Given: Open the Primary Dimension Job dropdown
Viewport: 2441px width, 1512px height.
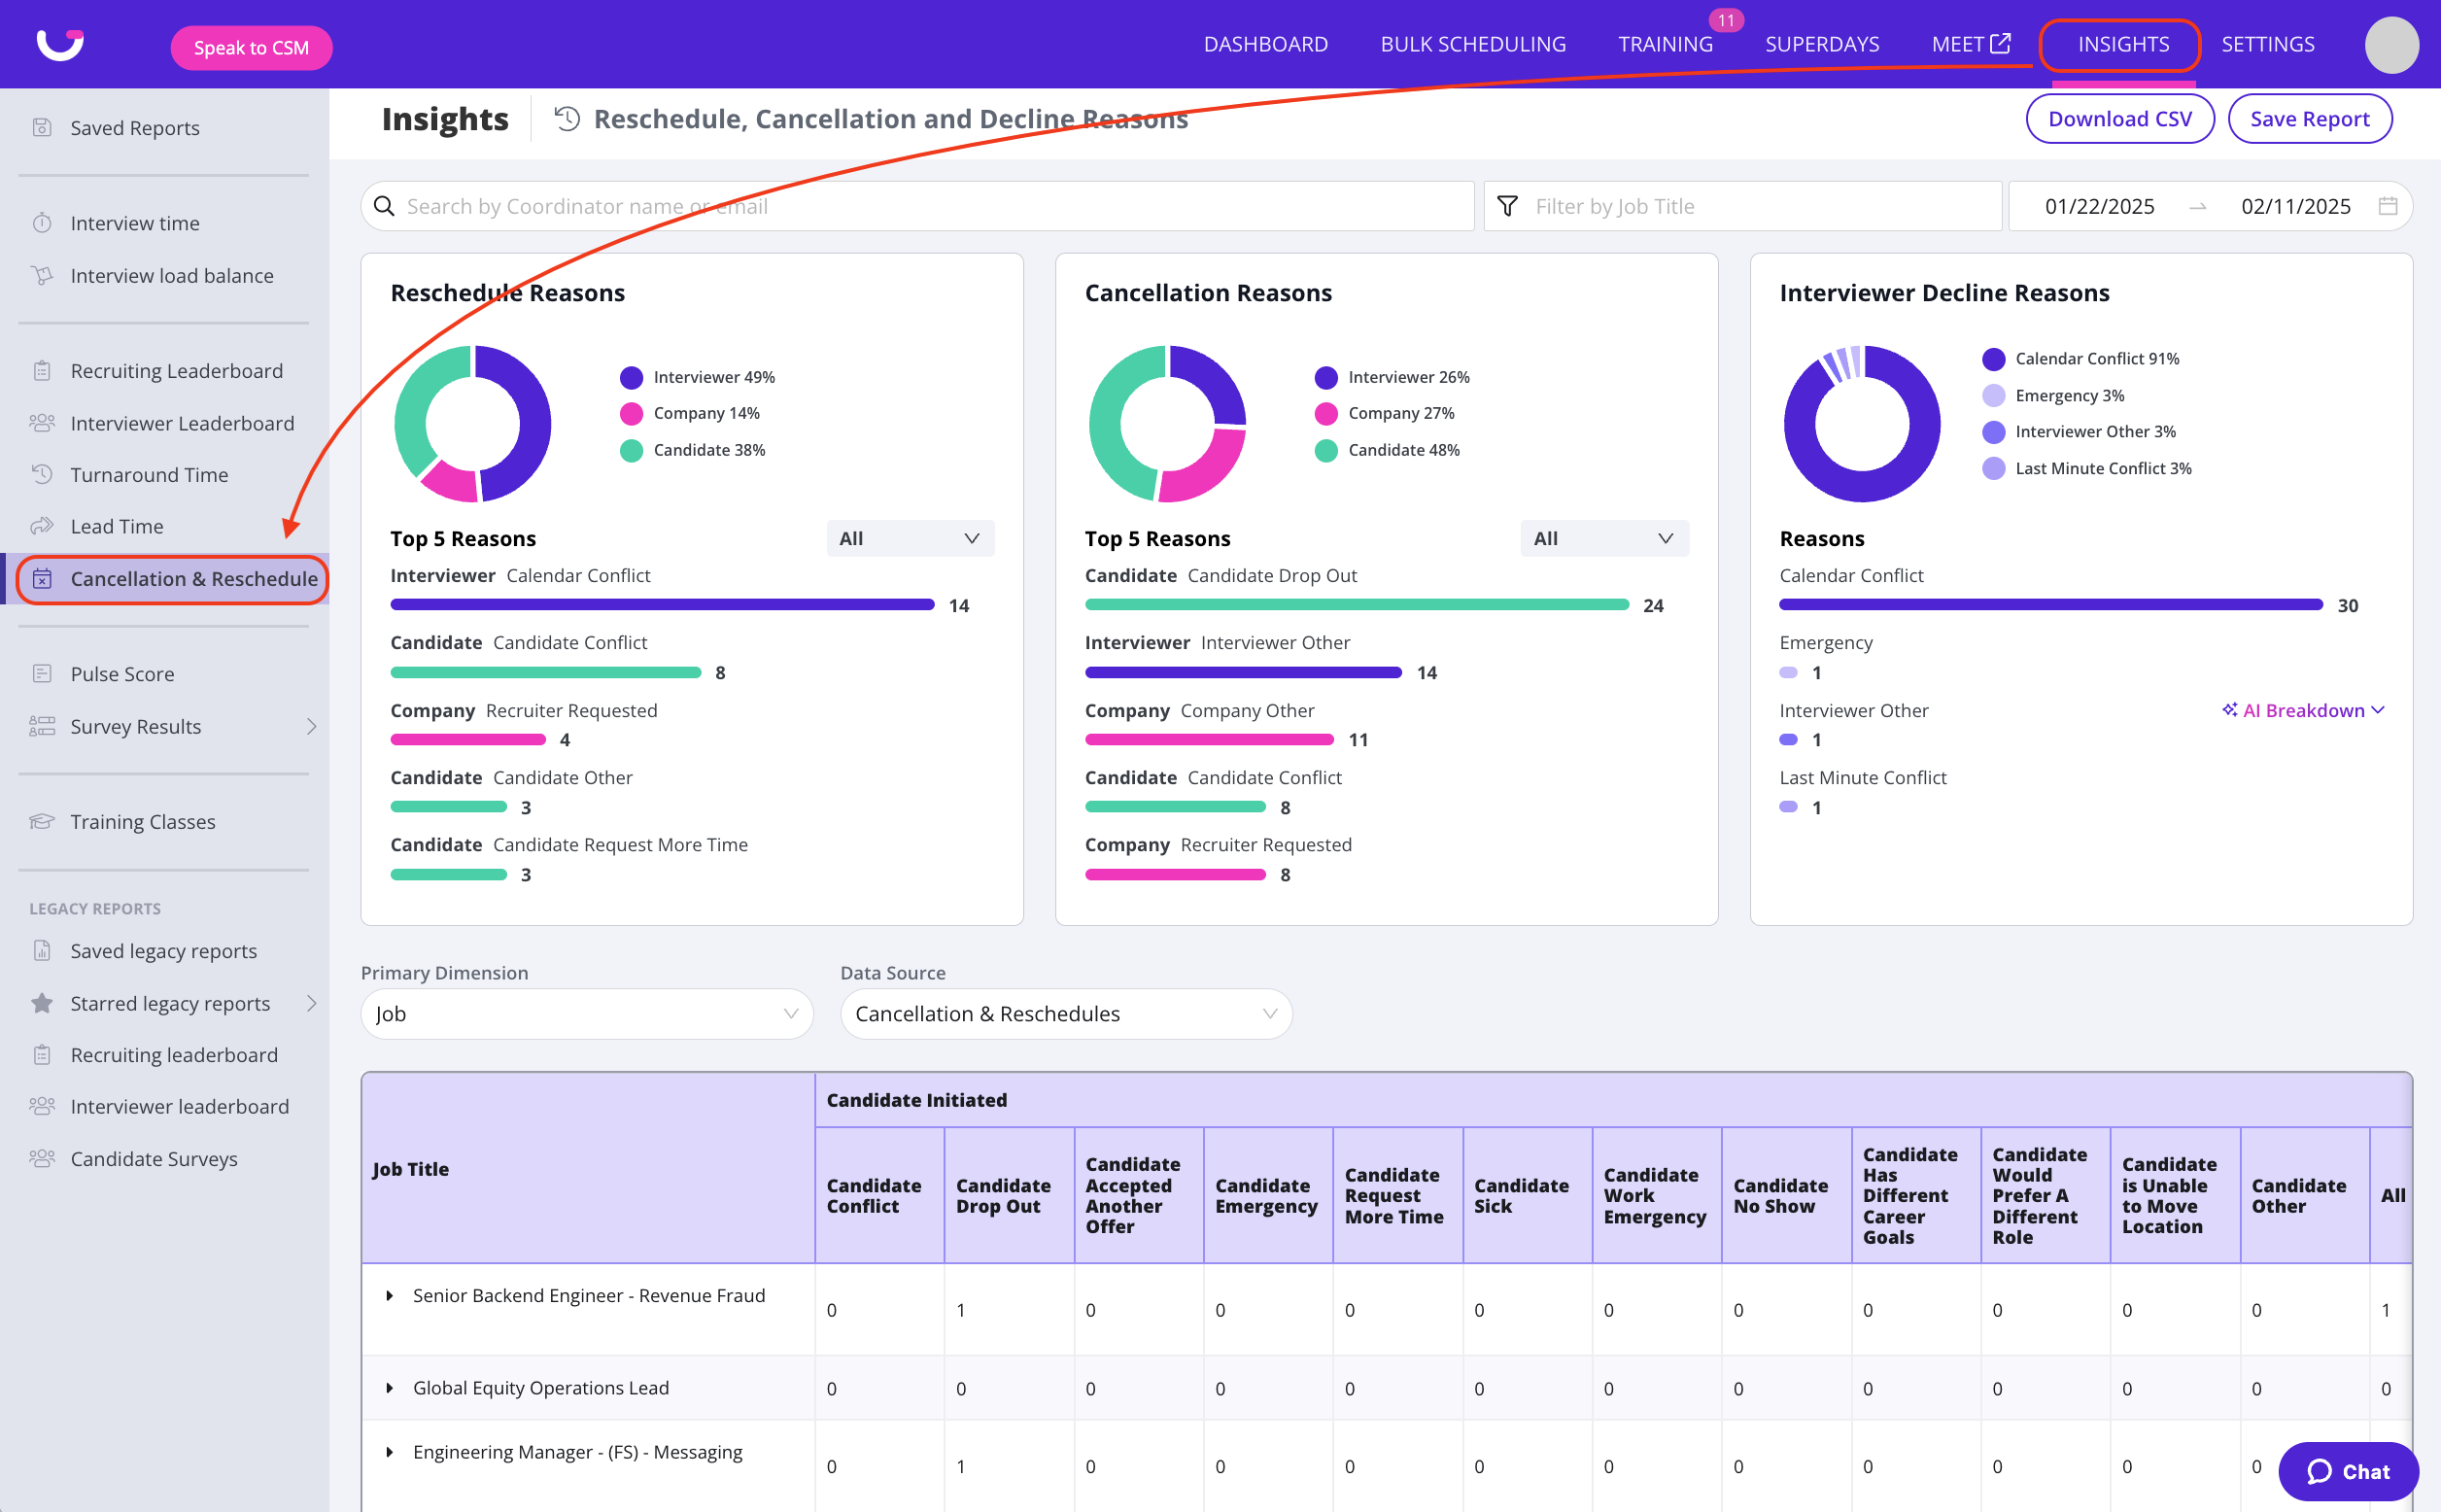Looking at the screenshot, I should coord(586,1013).
